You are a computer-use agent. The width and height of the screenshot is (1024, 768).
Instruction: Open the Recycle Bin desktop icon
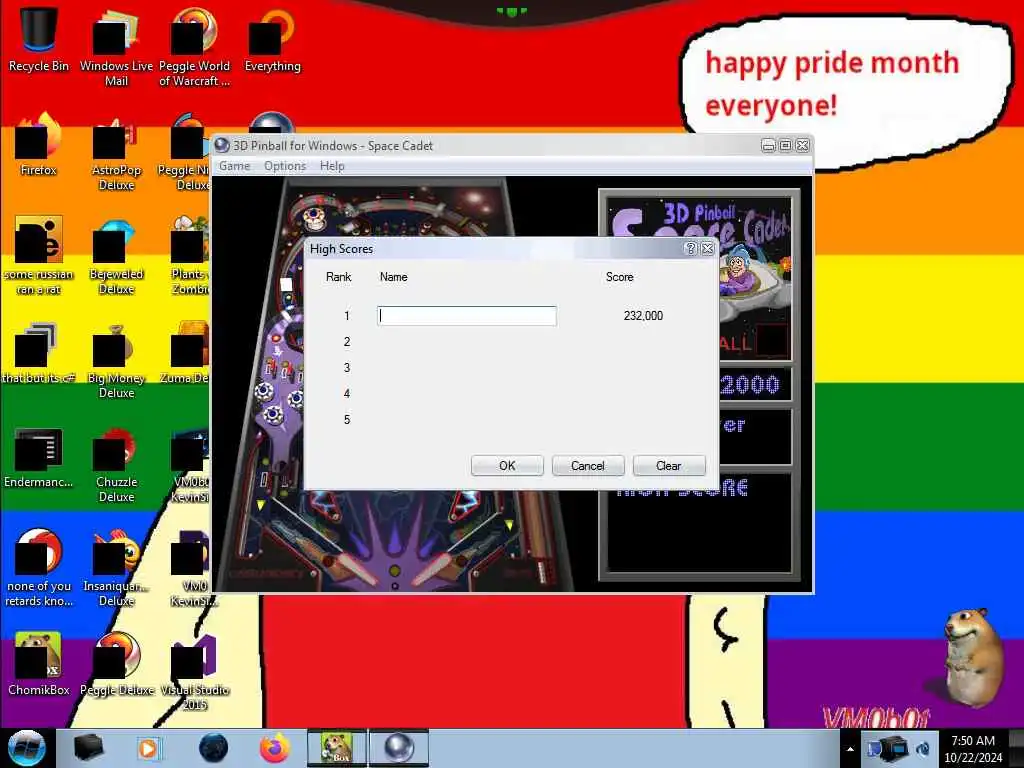(x=39, y=39)
